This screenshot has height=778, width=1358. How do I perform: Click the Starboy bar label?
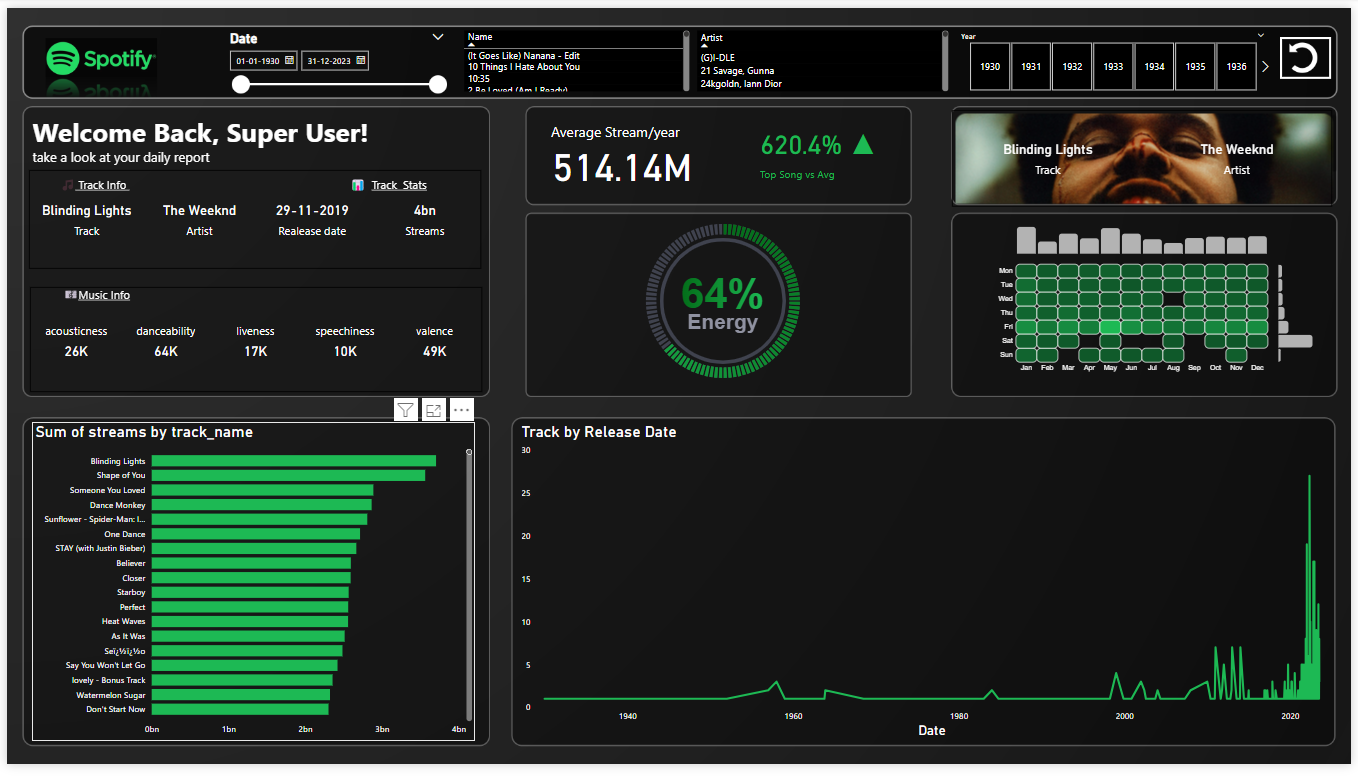pyautogui.click(x=131, y=592)
